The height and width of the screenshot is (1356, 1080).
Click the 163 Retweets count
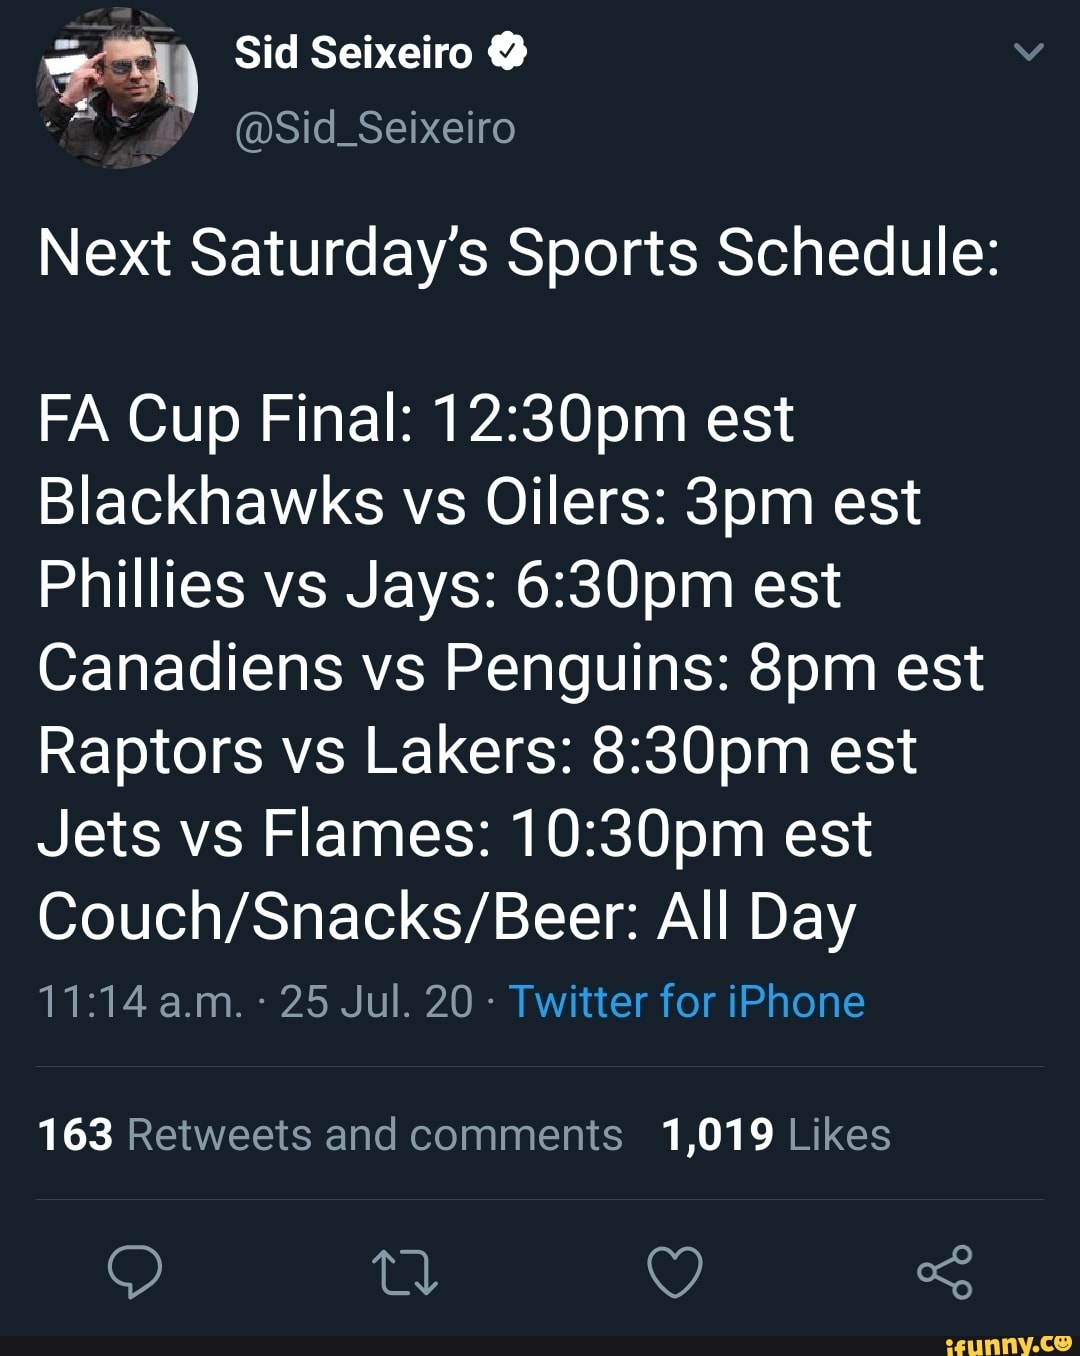pos(71,1134)
